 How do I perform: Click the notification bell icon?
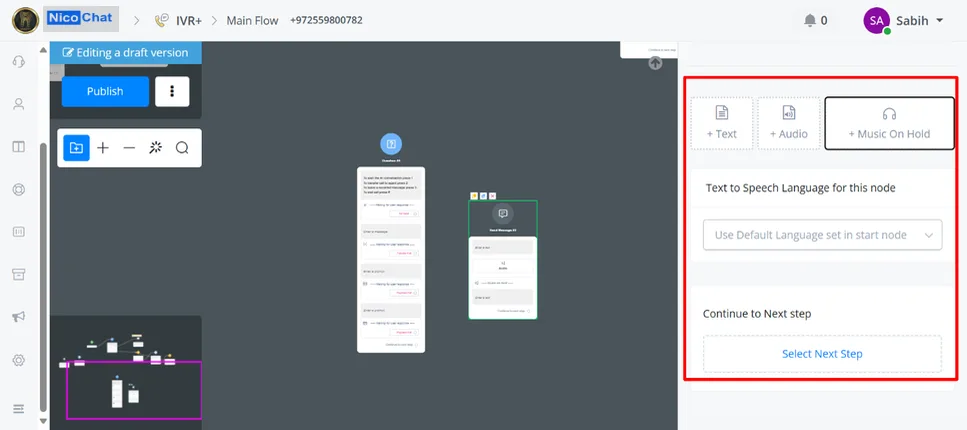810,20
